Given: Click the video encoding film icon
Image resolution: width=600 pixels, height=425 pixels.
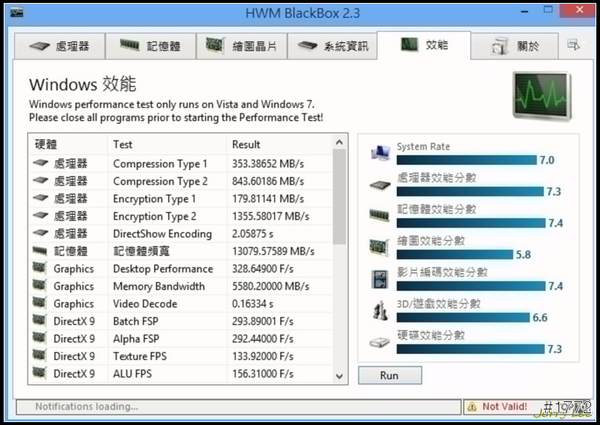Looking at the screenshot, I should click(x=380, y=279).
